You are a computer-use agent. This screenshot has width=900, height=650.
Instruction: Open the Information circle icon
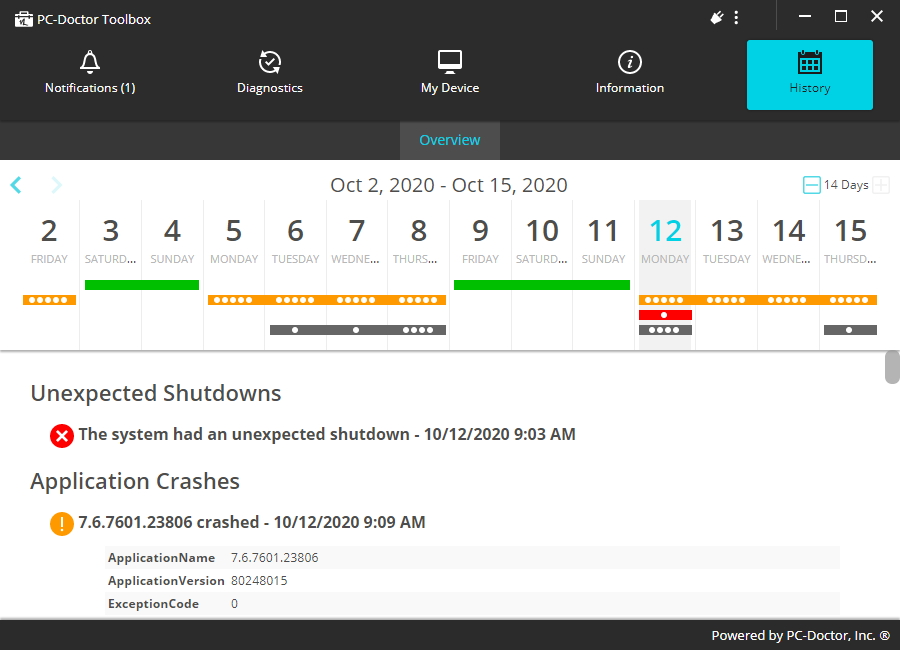630,62
